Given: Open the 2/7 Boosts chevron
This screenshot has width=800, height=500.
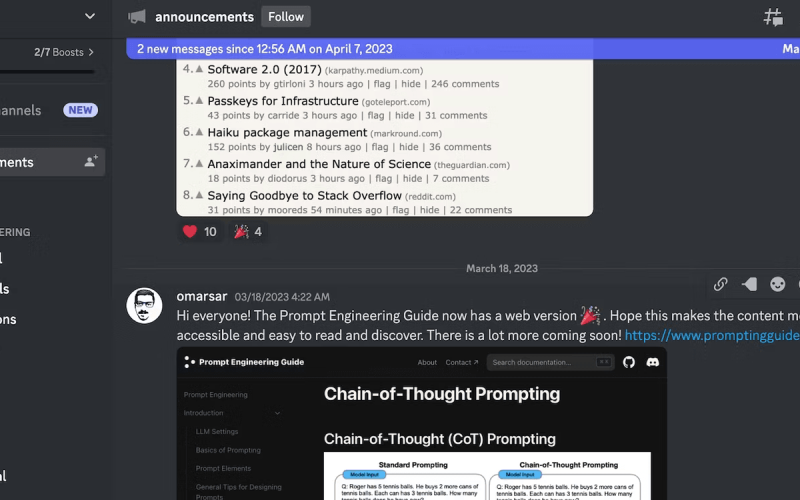Looking at the screenshot, I should 91,52.
